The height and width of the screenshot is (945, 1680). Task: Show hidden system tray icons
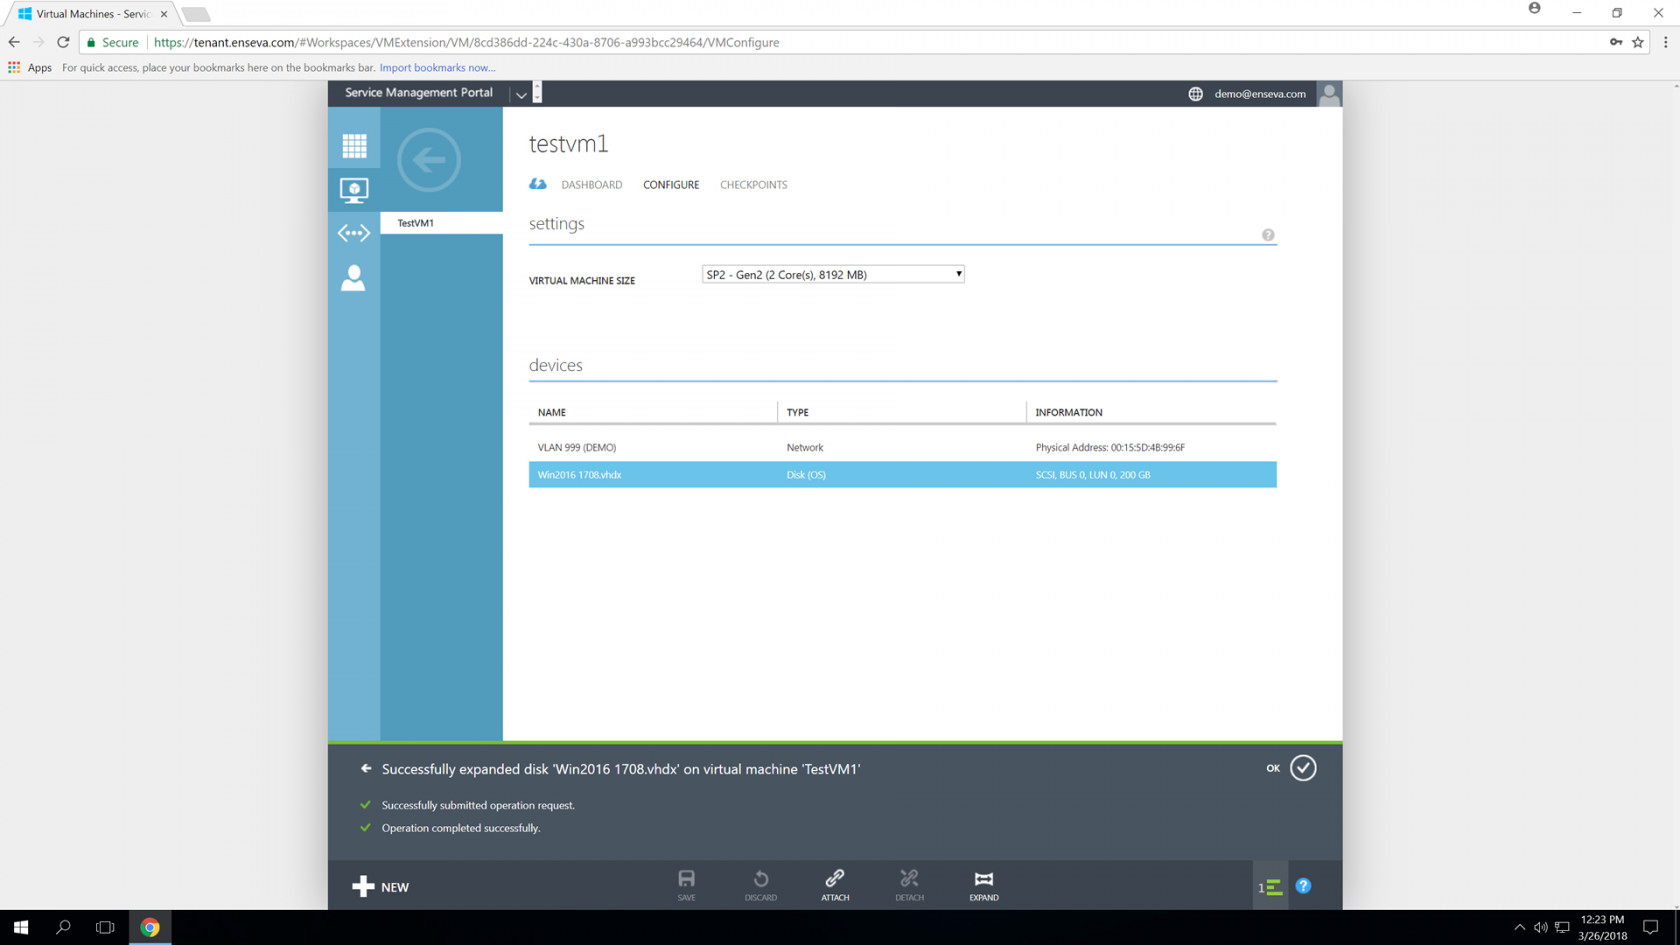pyautogui.click(x=1519, y=927)
